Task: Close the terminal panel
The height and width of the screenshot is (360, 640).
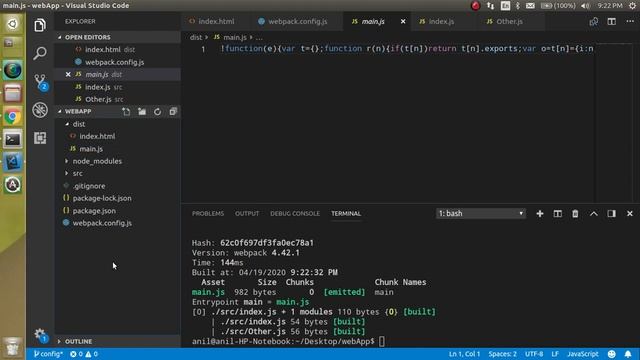Action: point(630,213)
